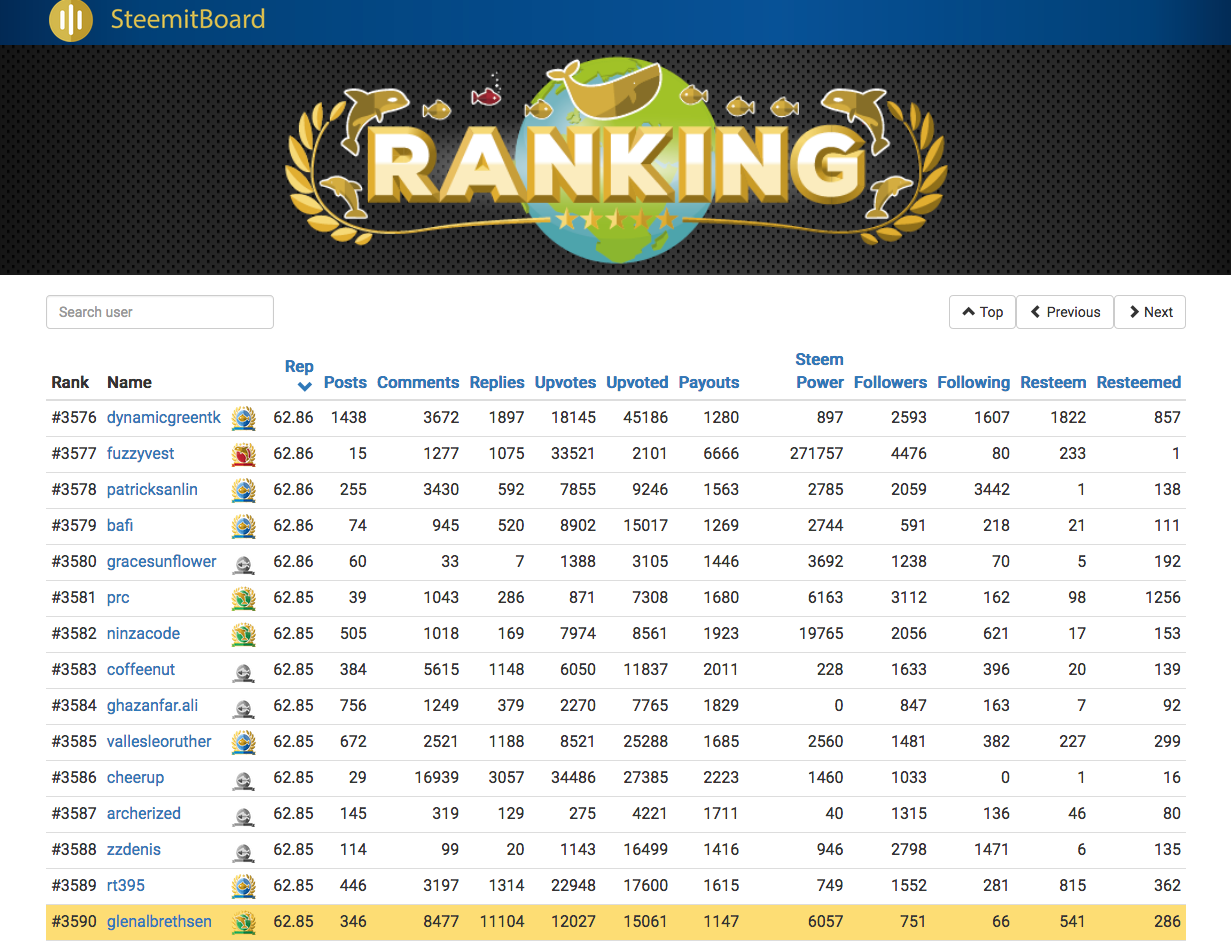The image size is (1231, 949).
Task: Open dynamicgreentk profile link
Action: pyautogui.click(x=164, y=417)
